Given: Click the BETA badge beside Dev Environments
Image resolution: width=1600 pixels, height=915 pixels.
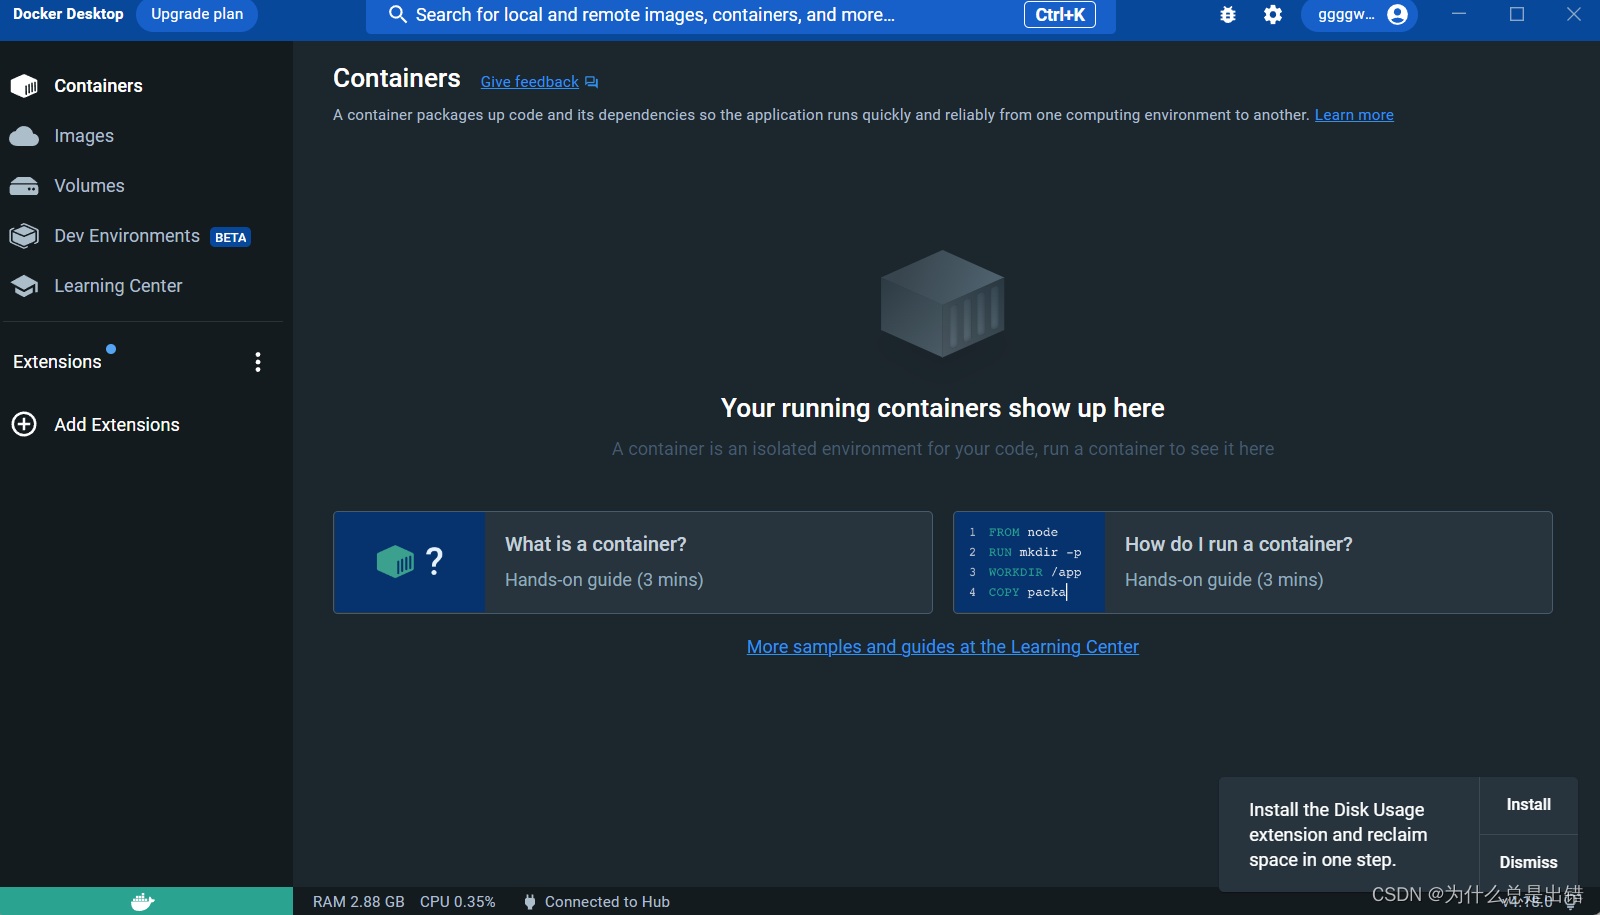Looking at the screenshot, I should (x=230, y=237).
